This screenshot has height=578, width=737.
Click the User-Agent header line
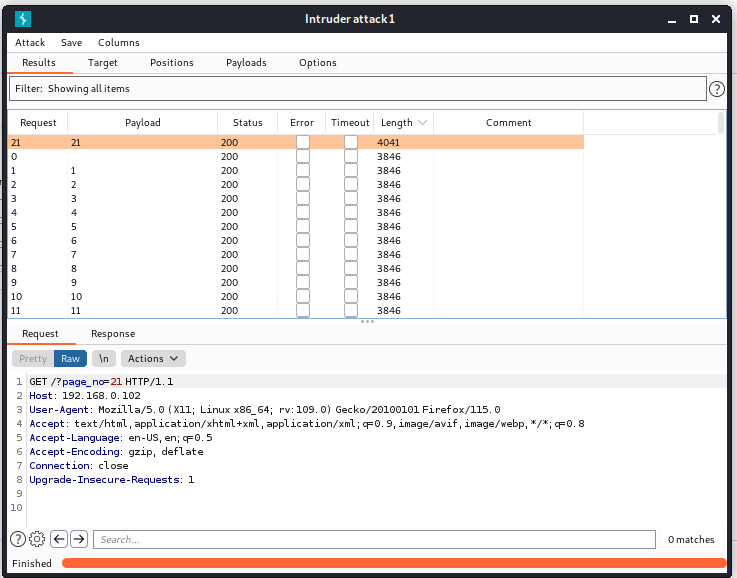click(x=265, y=410)
